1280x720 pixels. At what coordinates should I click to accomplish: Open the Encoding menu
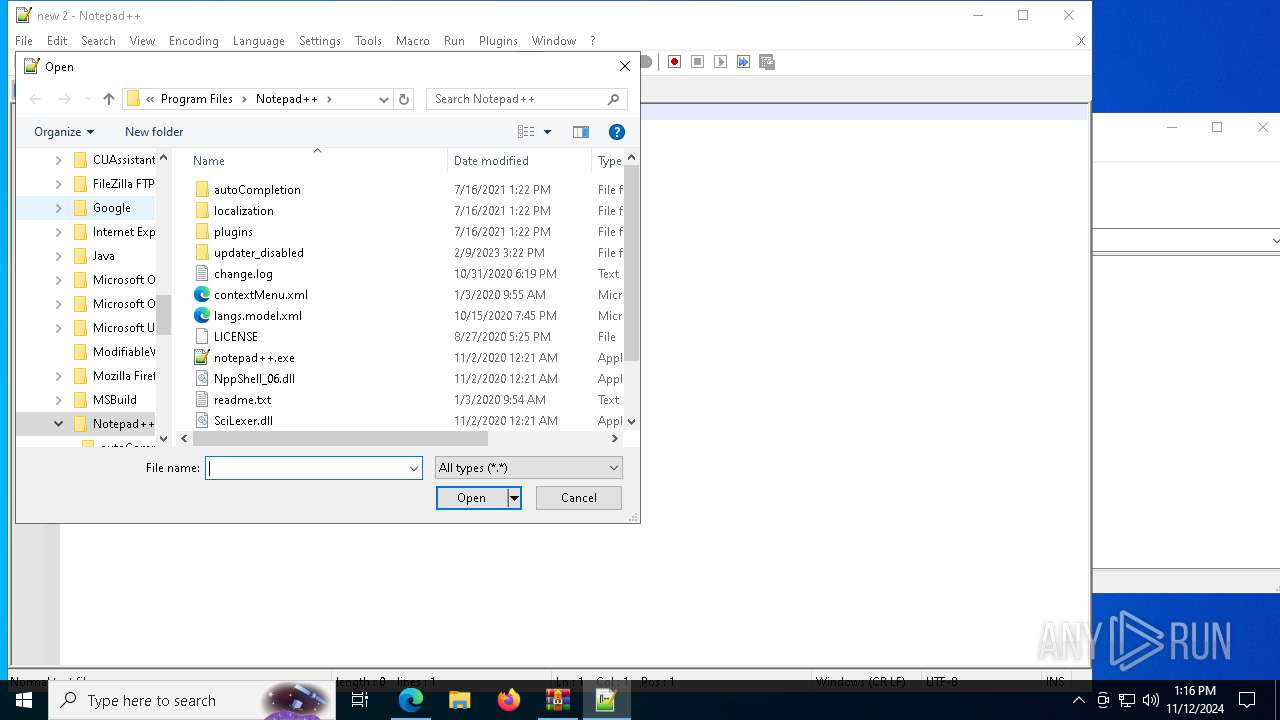click(x=193, y=41)
